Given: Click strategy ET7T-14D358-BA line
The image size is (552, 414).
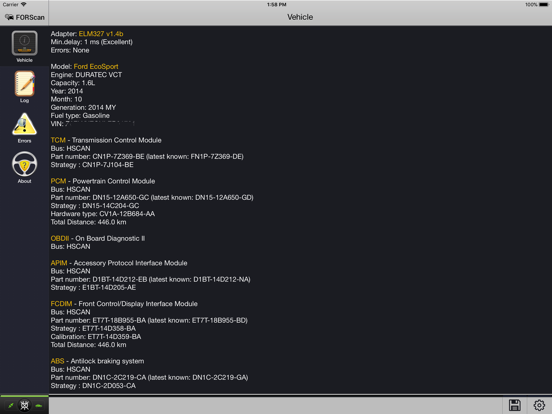Looking at the screenshot, I should point(93,328).
